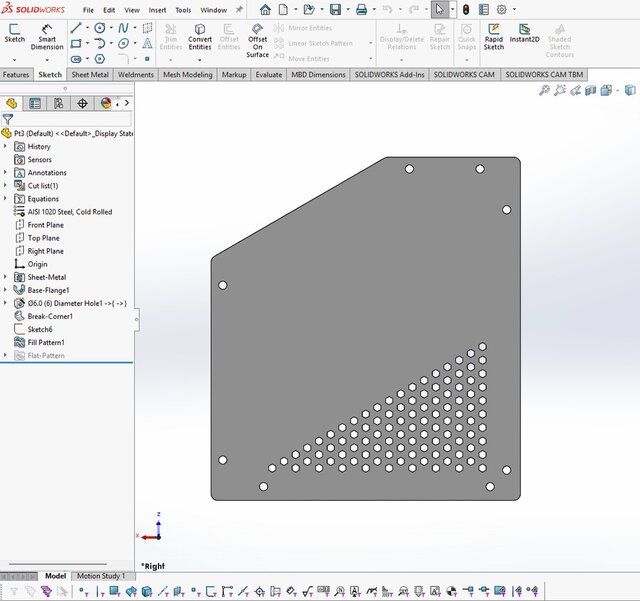Select the Ellipse tool

tap(123, 43)
